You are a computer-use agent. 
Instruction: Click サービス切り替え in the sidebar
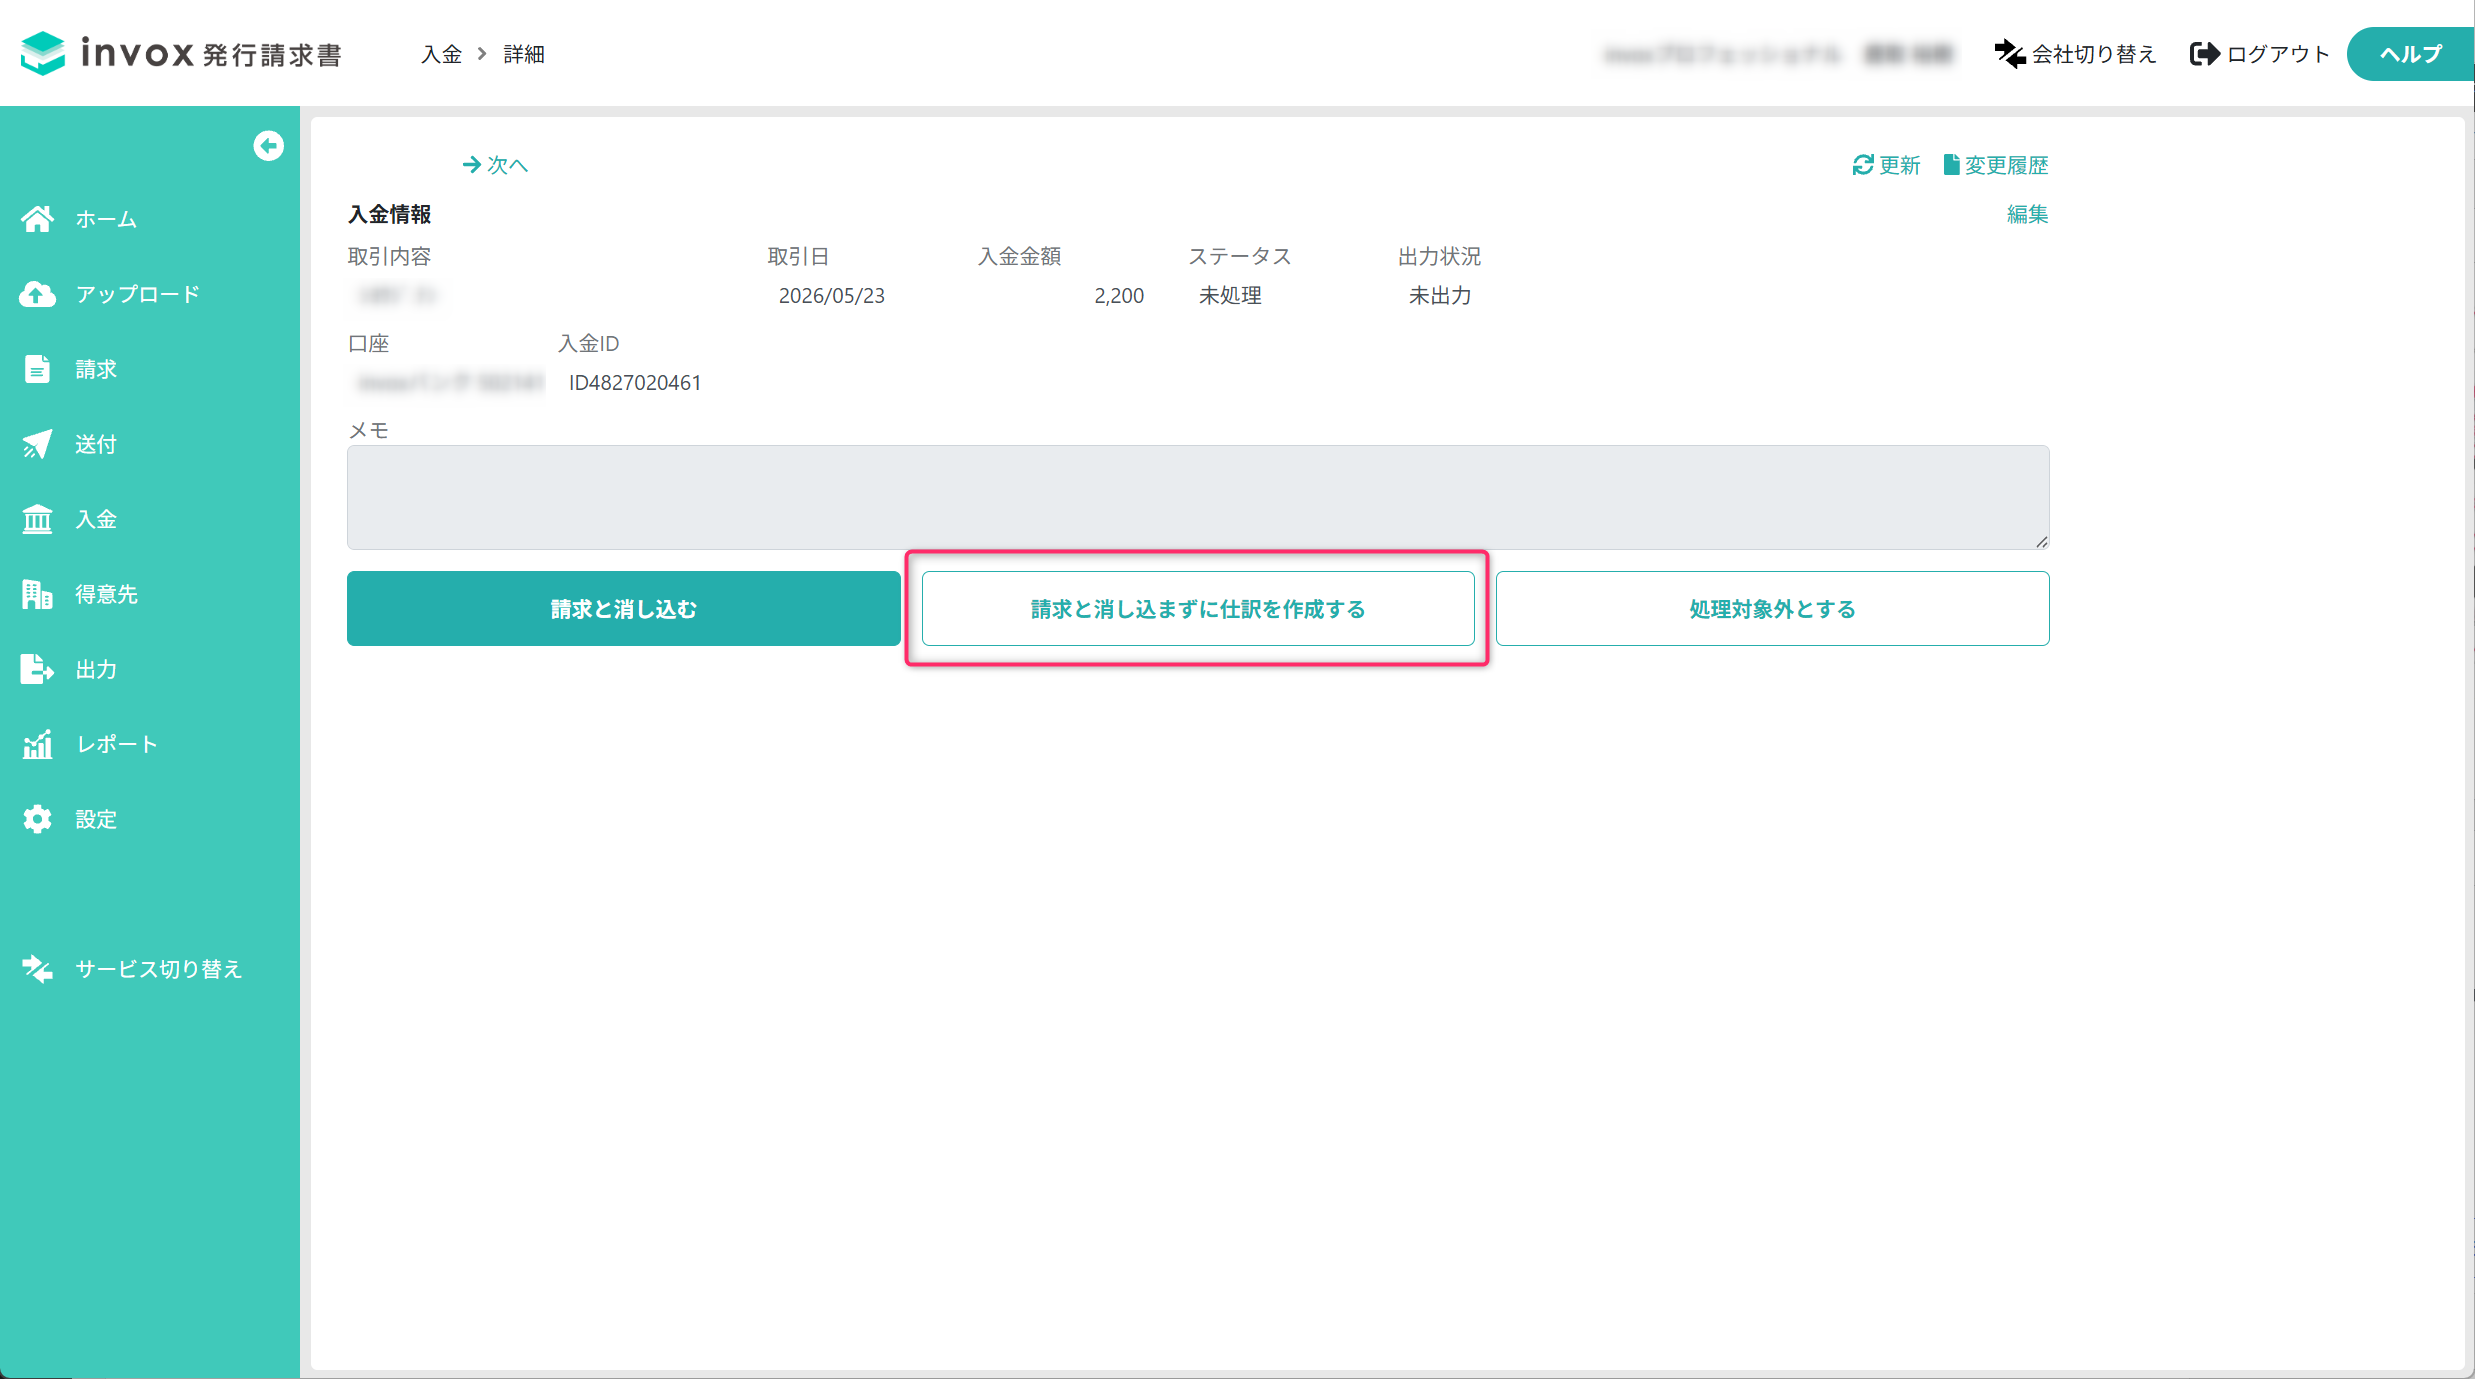[x=132, y=969]
